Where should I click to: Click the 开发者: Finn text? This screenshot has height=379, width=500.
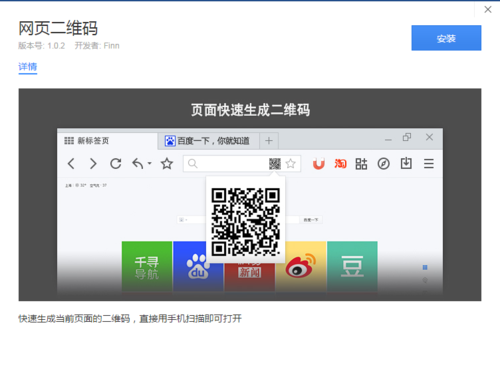point(97,46)
